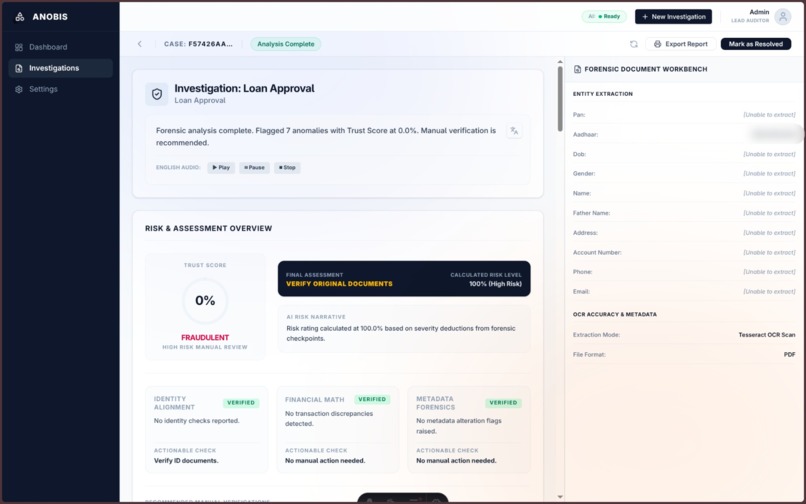Click the Pan field value
806x504 pixels.
pyautogui.click(x=769, y=115)
